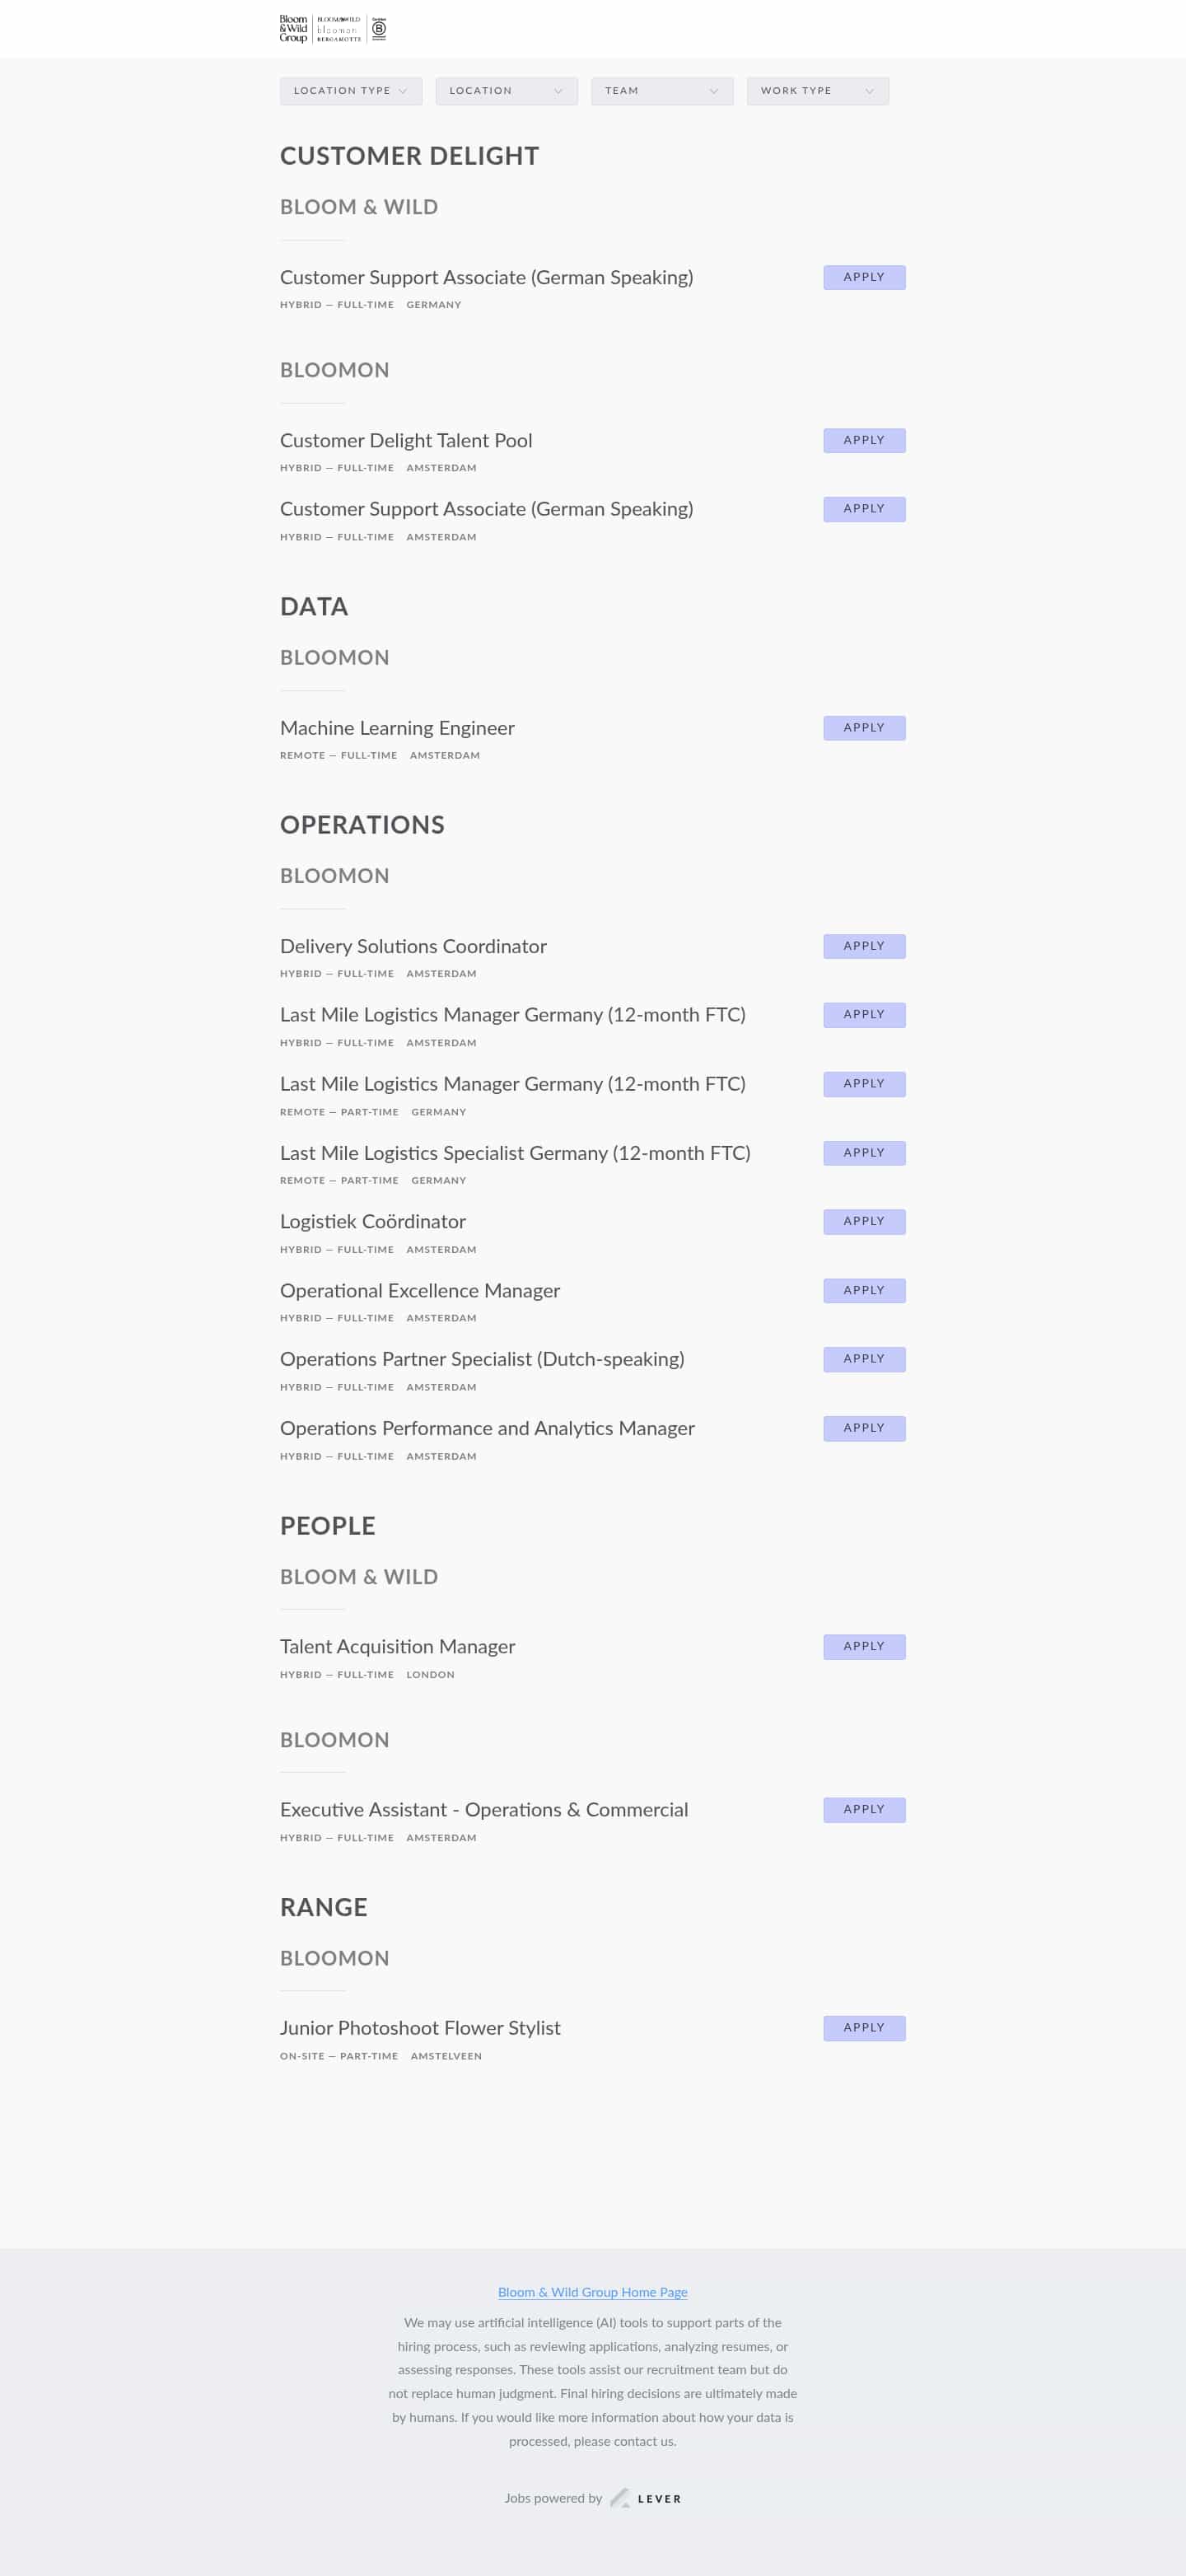Click the Operations Partner Specialist (Dutch-speaking) title
The height and width of the screenshot is (2576, 1186).
482,1359
